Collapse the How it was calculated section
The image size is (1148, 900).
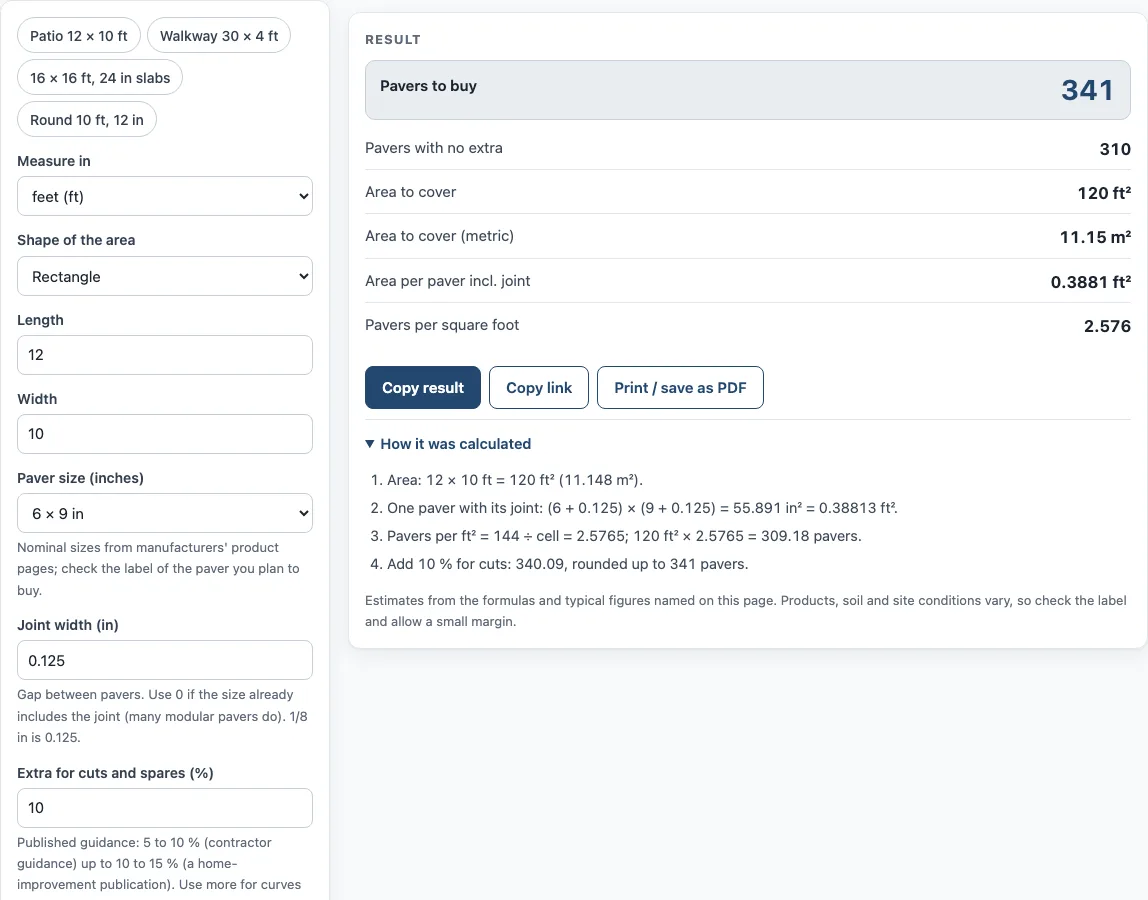[x=448, y=444]
